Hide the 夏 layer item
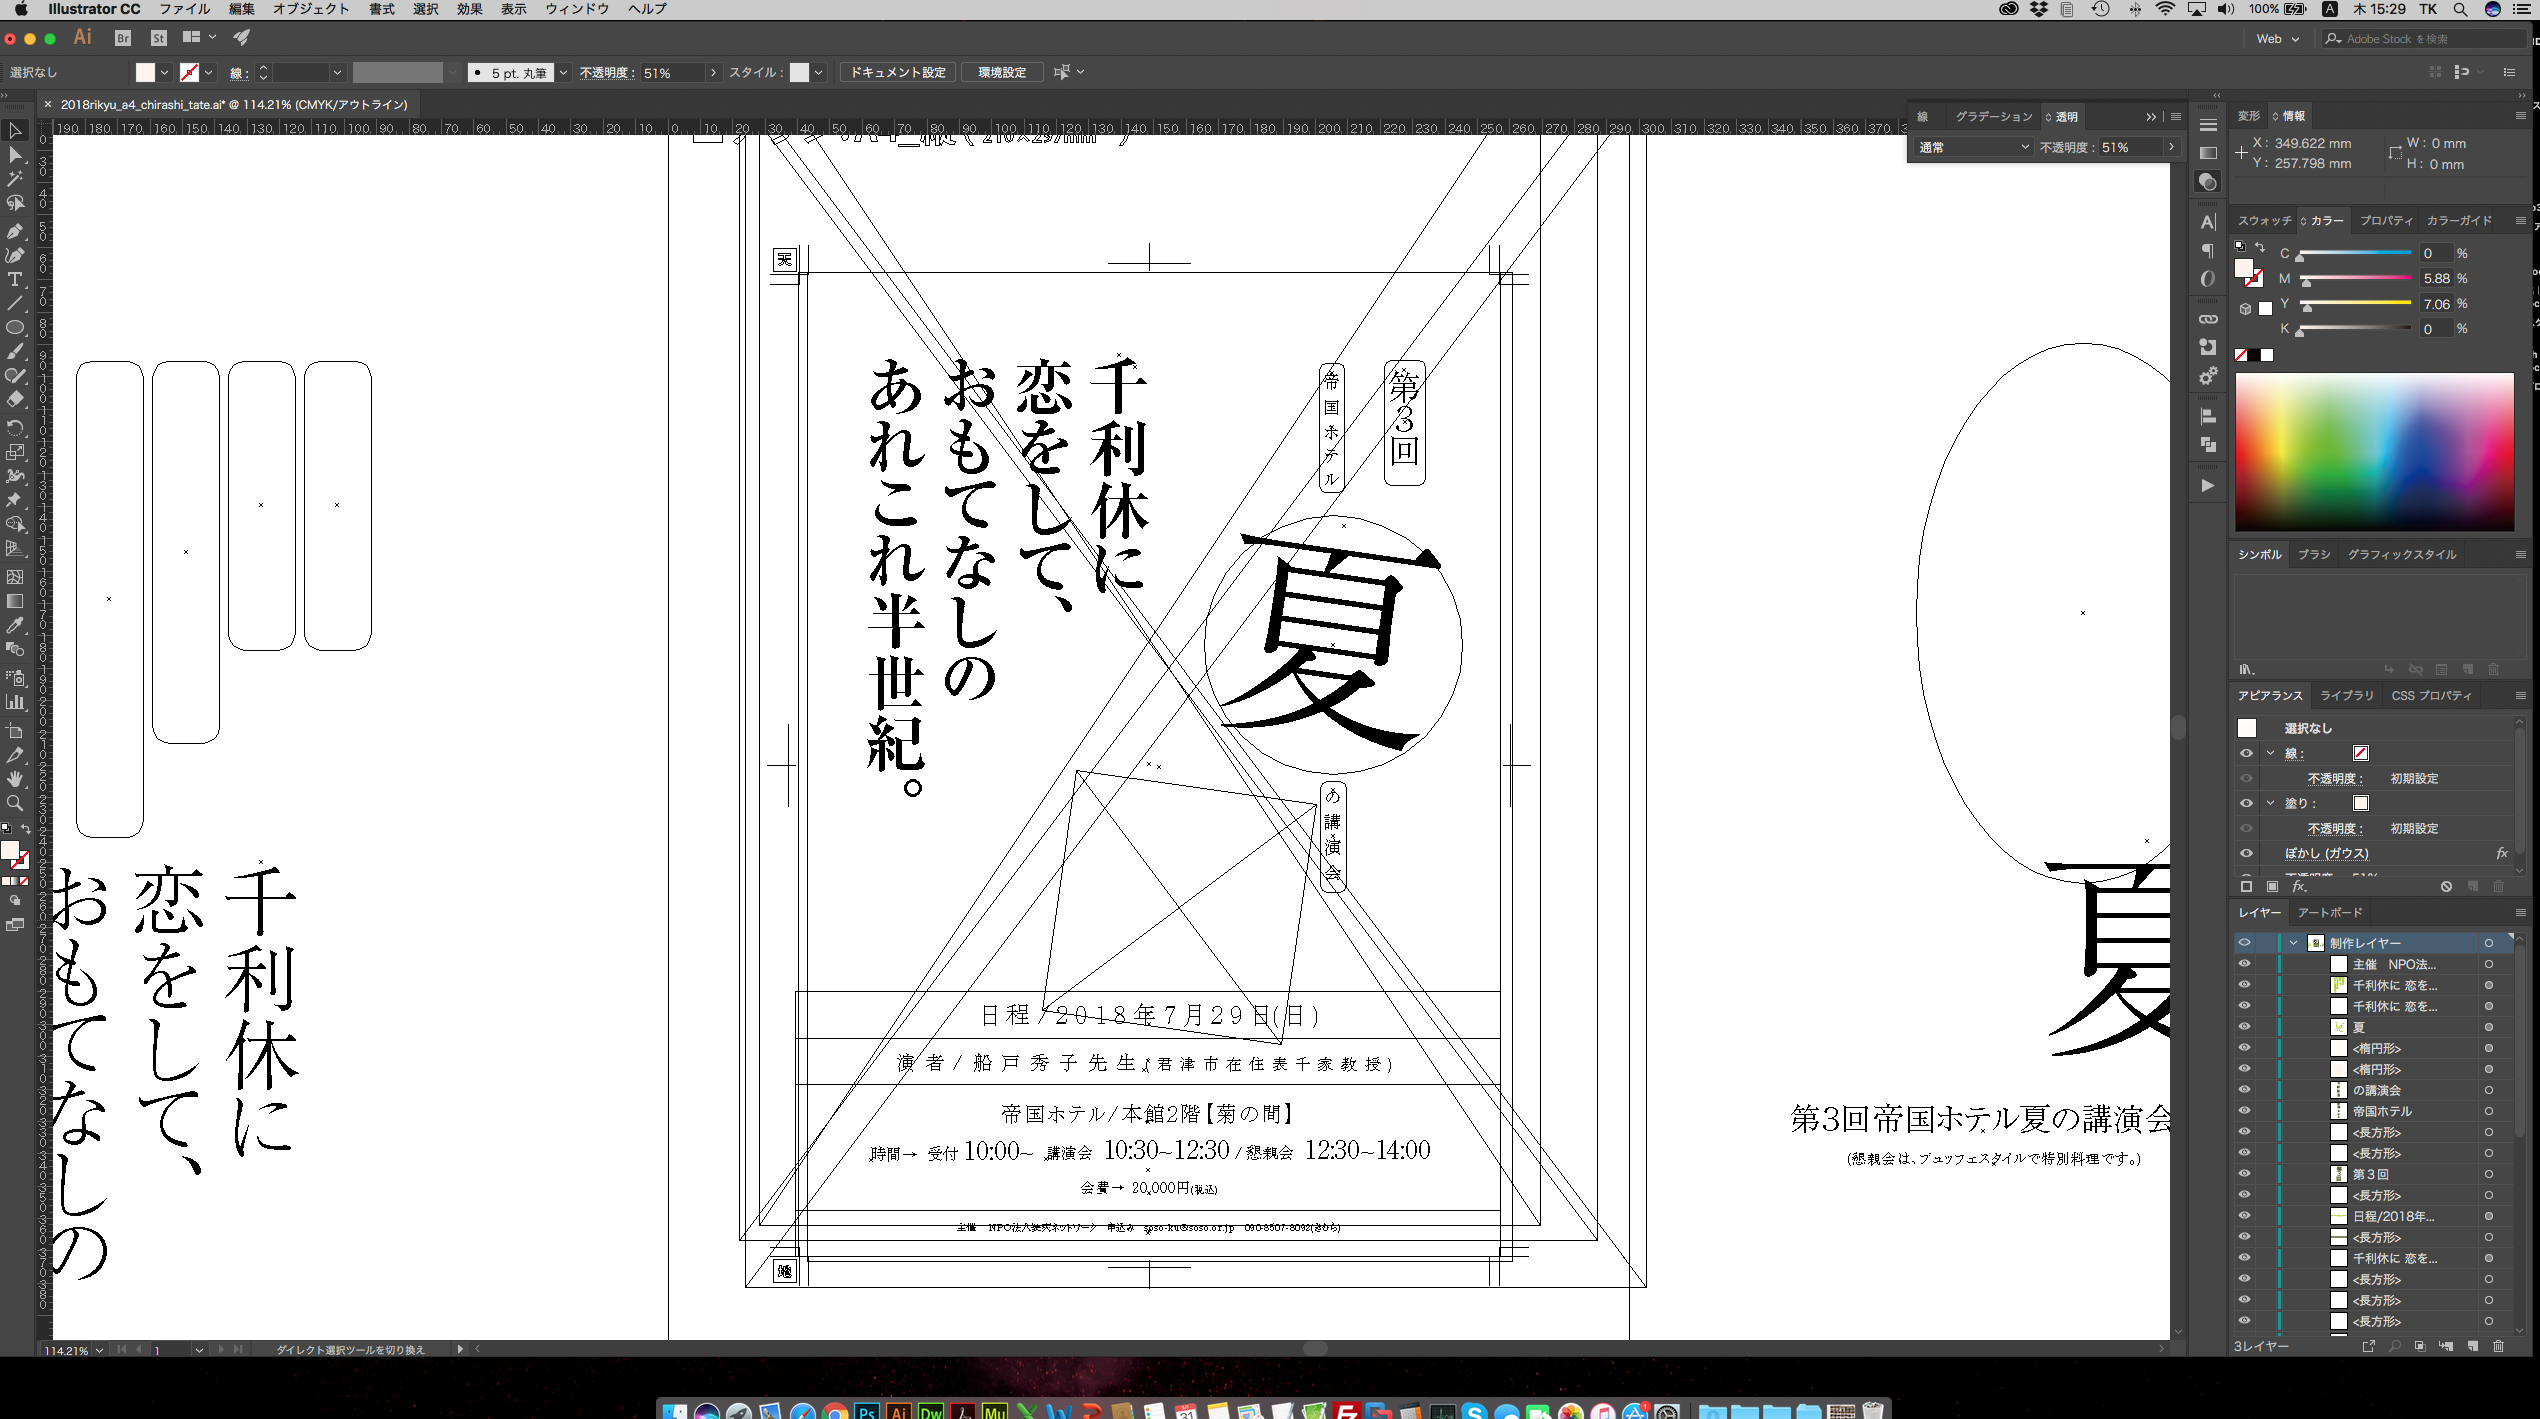Screen dimensions: 2540x1419 point(2244,1027)
